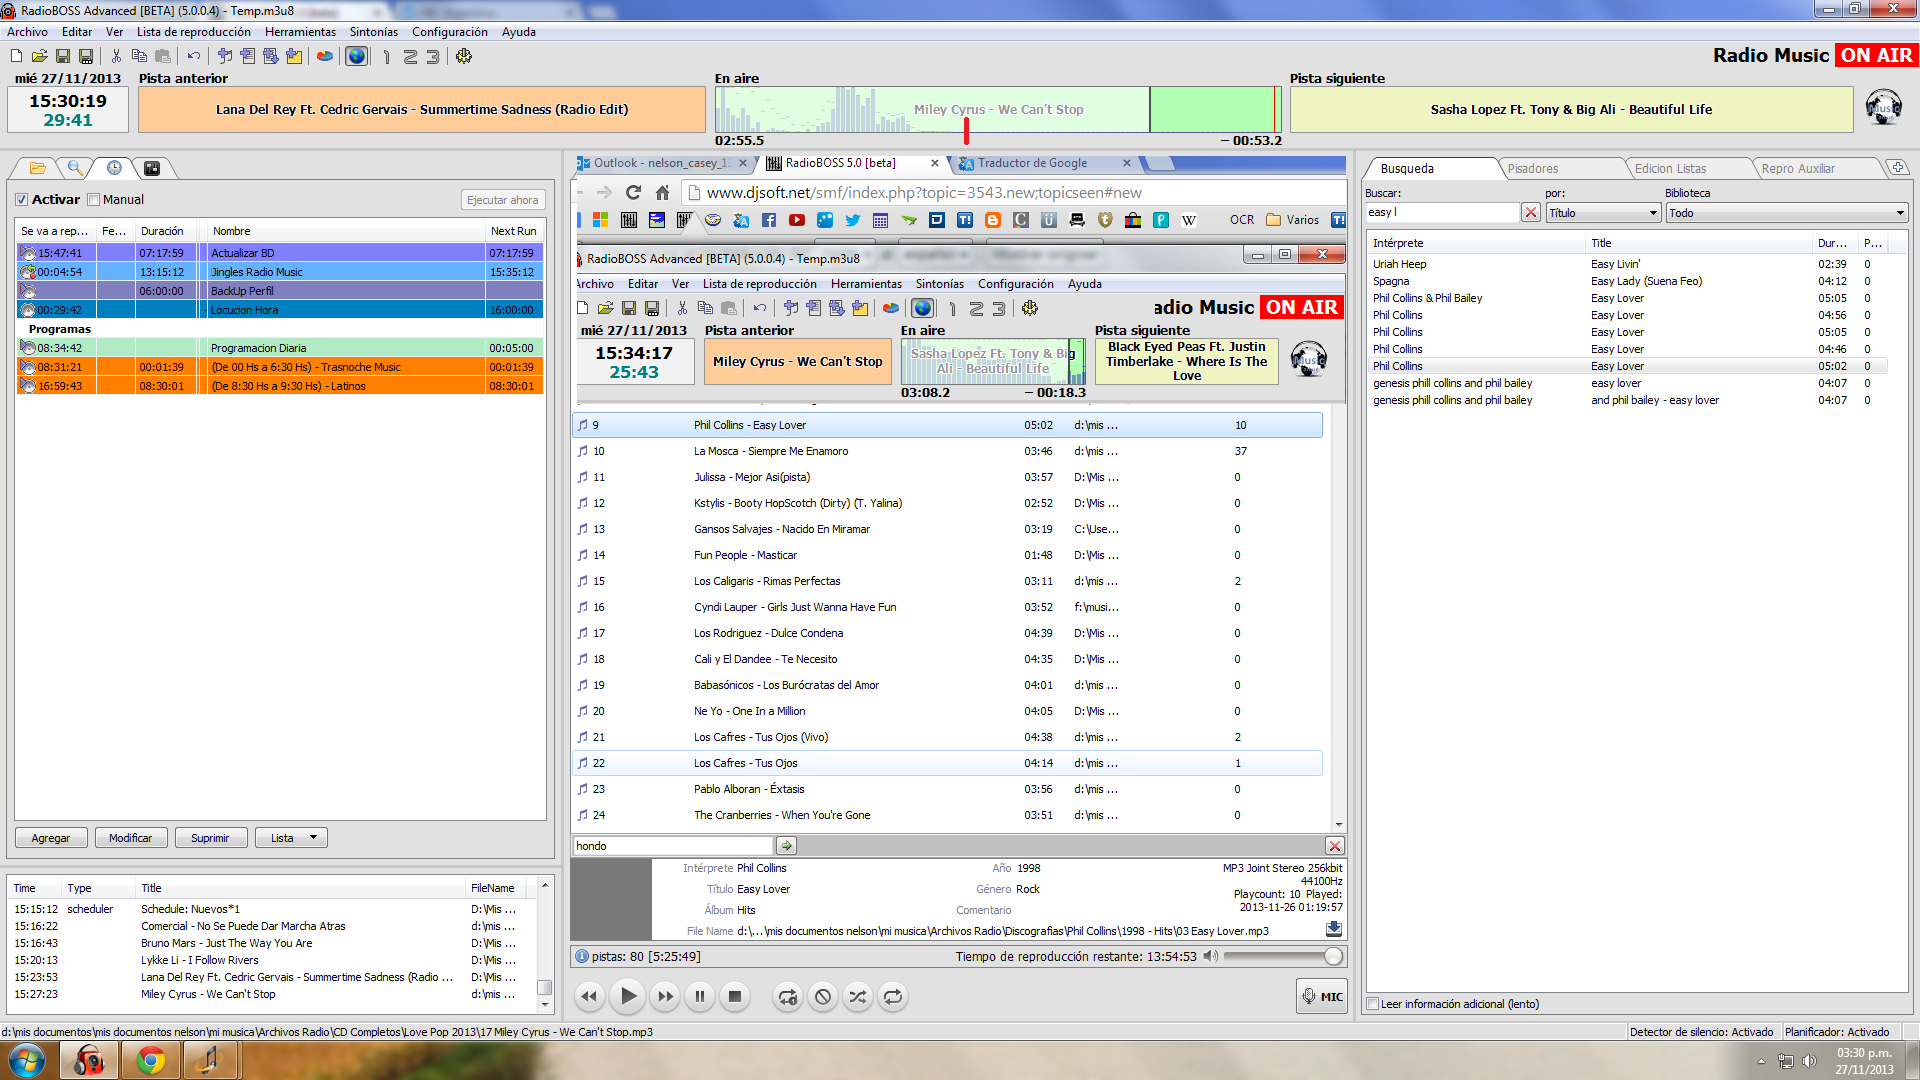Open the Twitter bookmark icon
The image size is (1920, 1080).
click(853, 220)
